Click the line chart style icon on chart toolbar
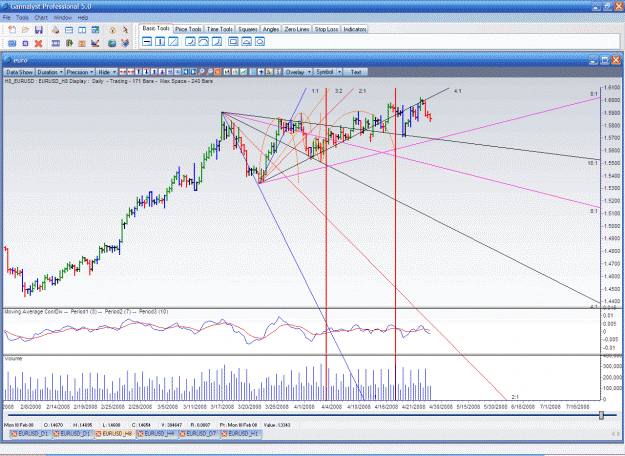This screenshot has width=625, height=456. tap(243, 72)
